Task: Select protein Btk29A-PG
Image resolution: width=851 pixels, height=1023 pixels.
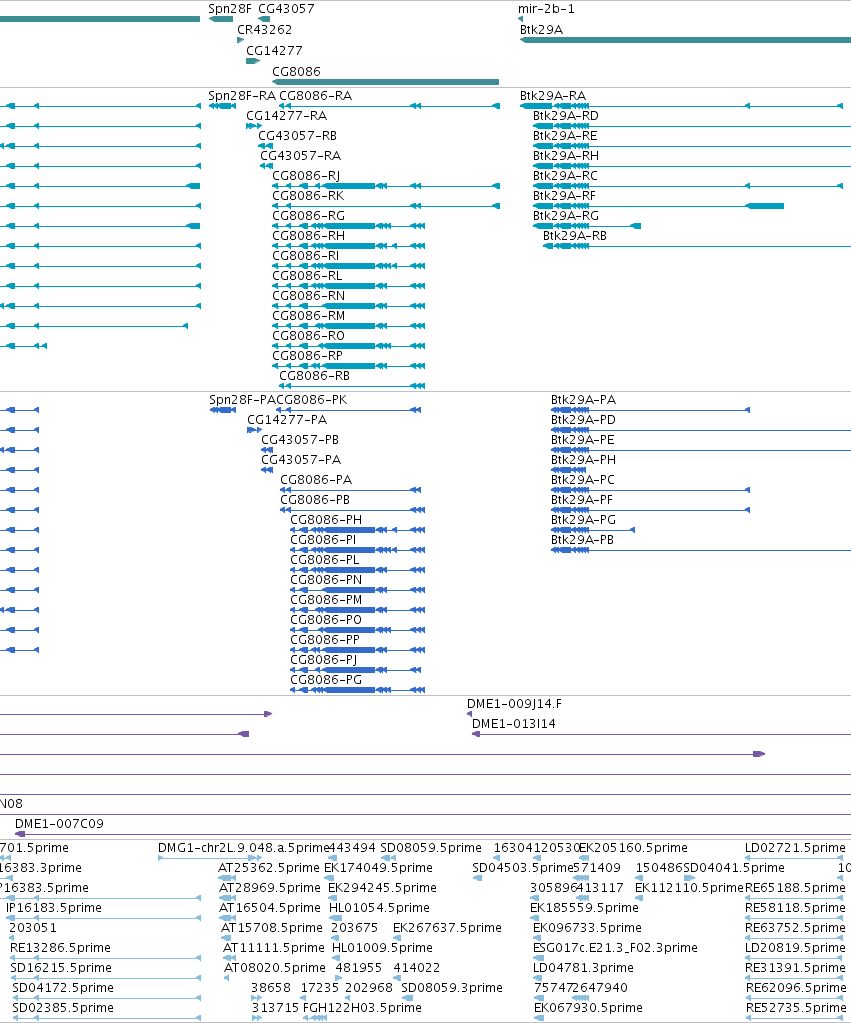Action: tap(583, 519)
